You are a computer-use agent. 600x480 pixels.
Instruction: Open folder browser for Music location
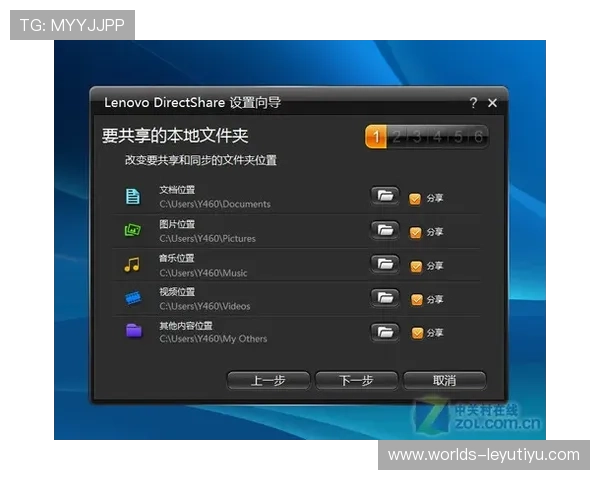(x=384, y=264)
